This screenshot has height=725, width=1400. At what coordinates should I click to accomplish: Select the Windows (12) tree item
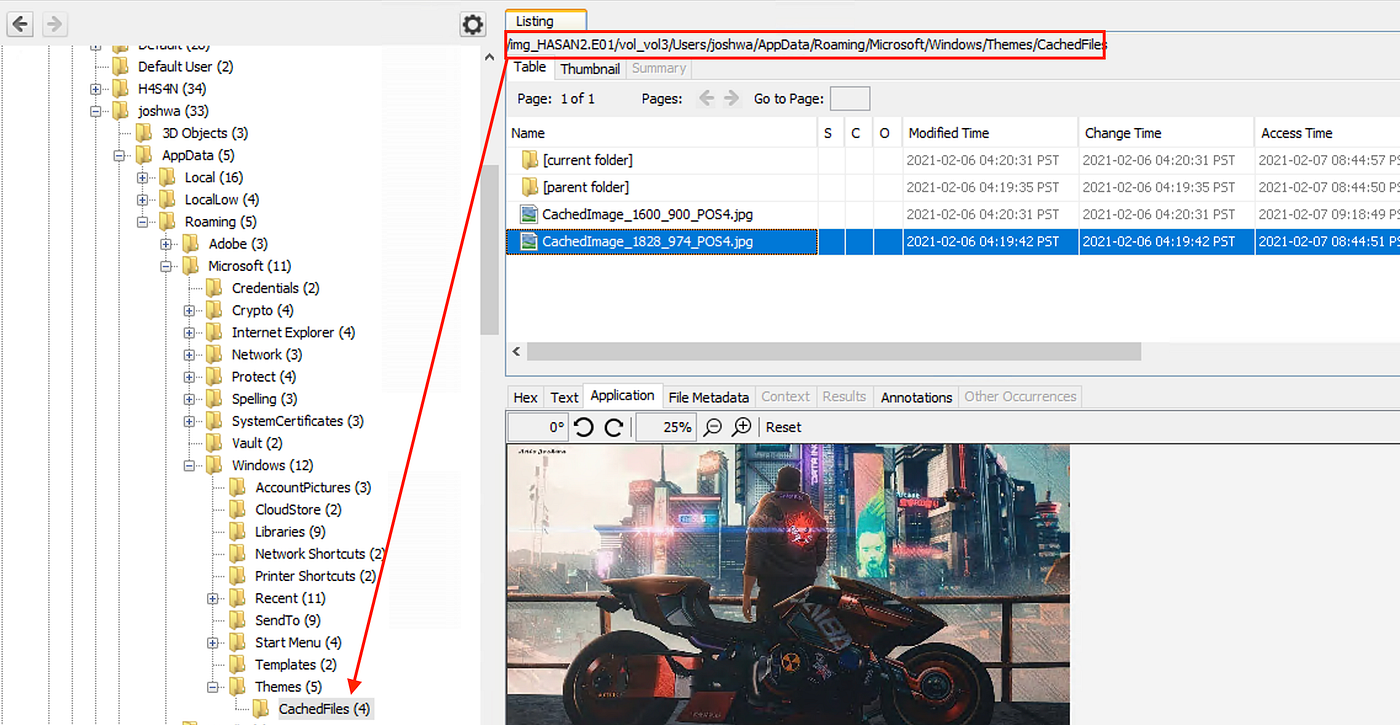point(272,465)
